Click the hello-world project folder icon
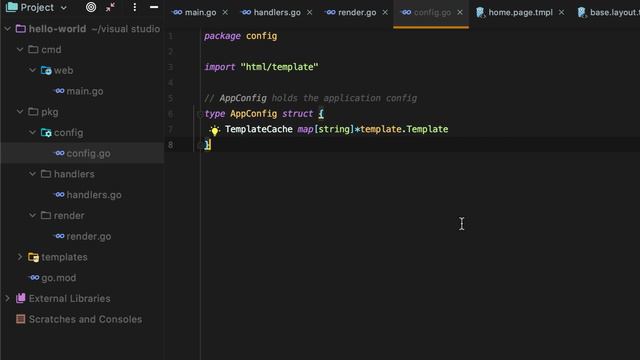This screenshot has height=360, width=640. [21, 29]
